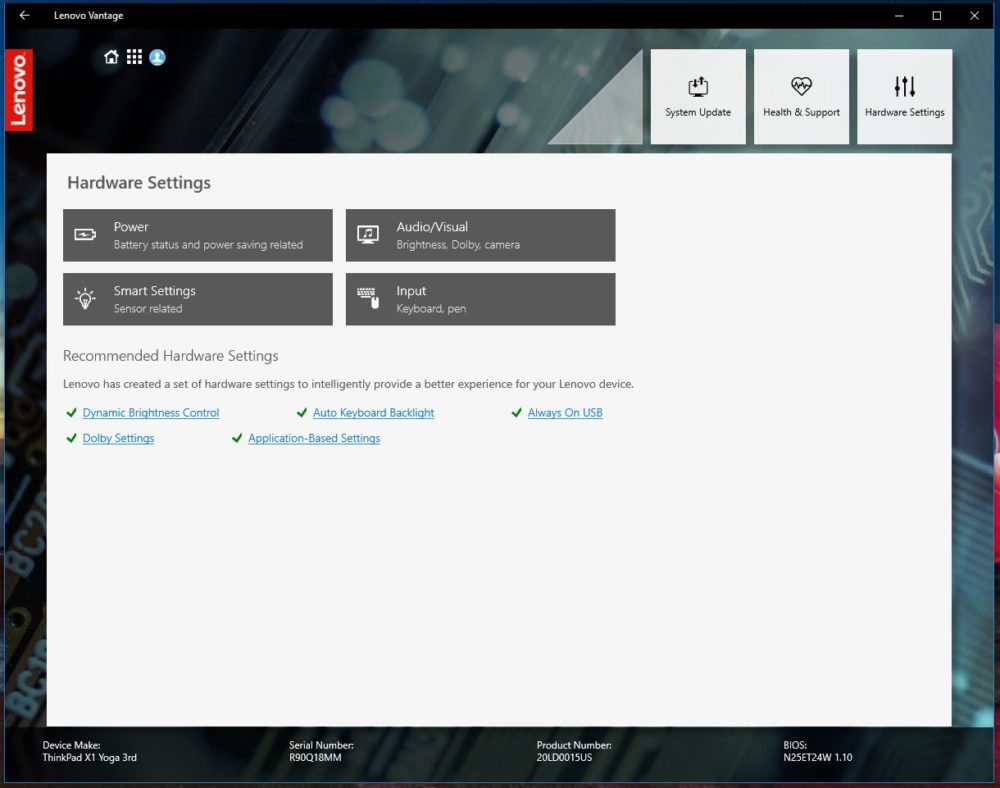Image resolution: width=1000 pixels, height=788 pixels.
Task: Click checkmark beside Auto Keyboard Backlight
Action: tap(302, 412)
